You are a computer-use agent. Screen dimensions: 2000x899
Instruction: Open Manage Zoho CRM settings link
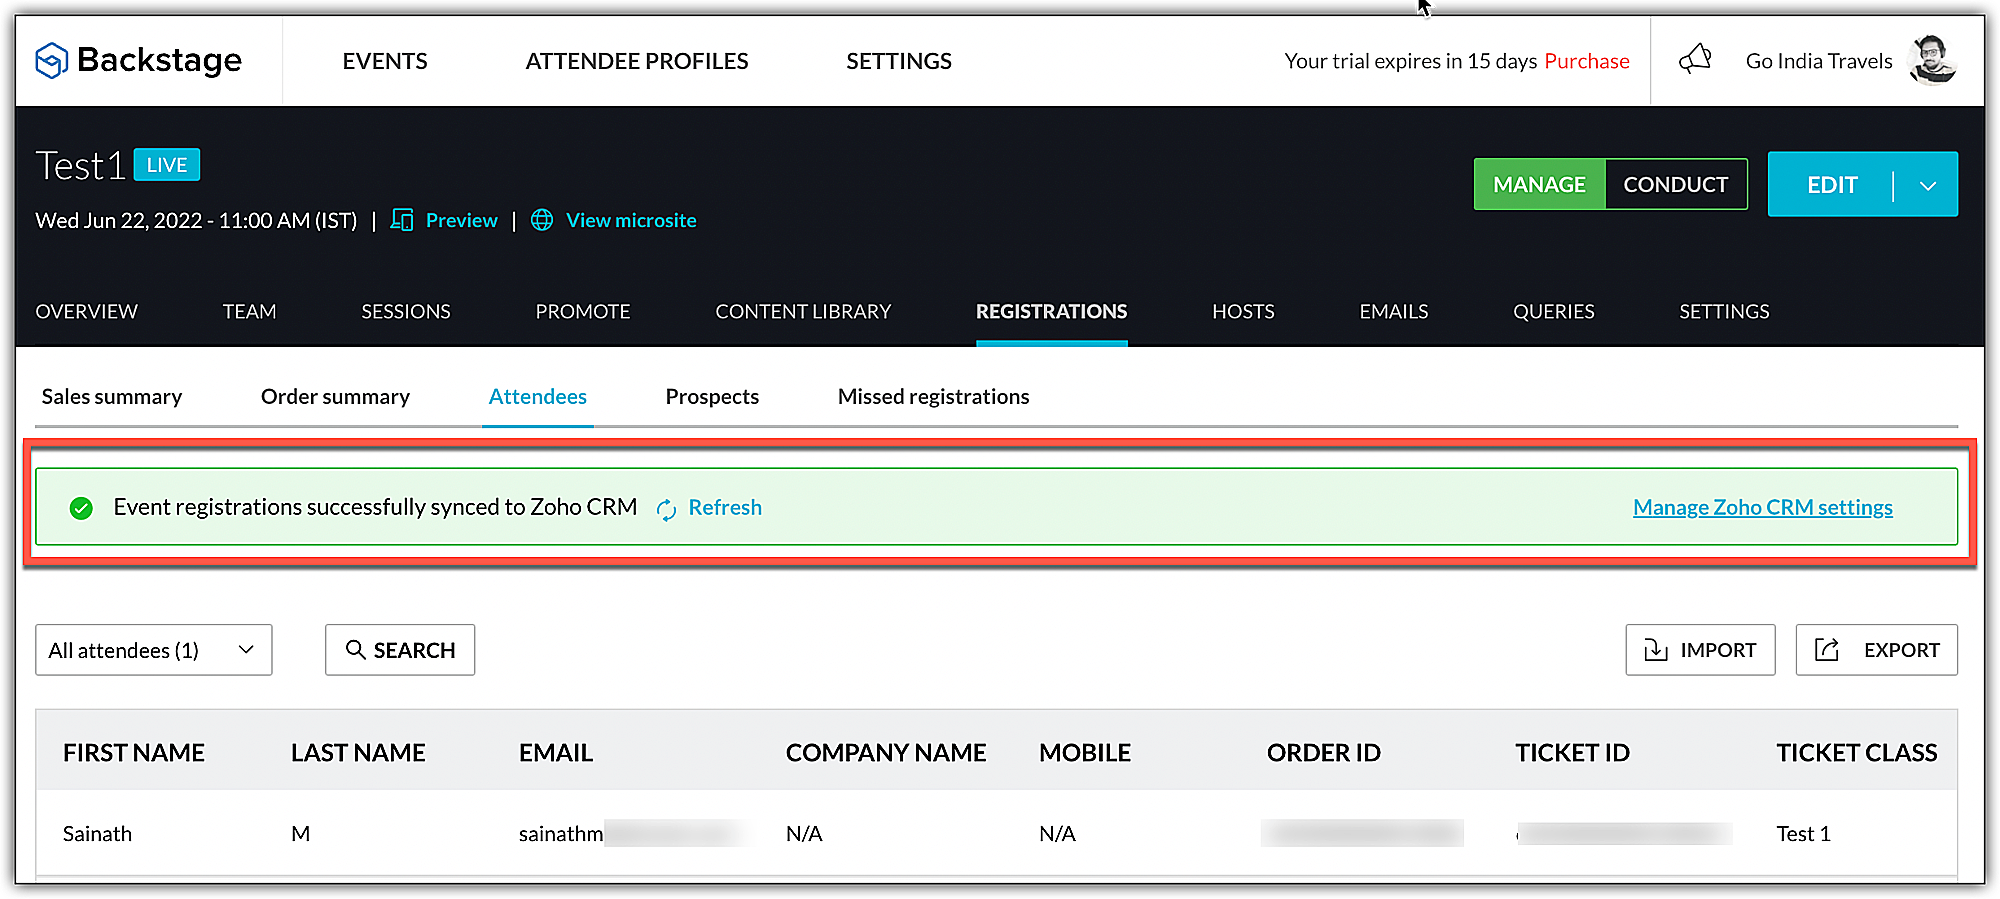(1762, 508)
